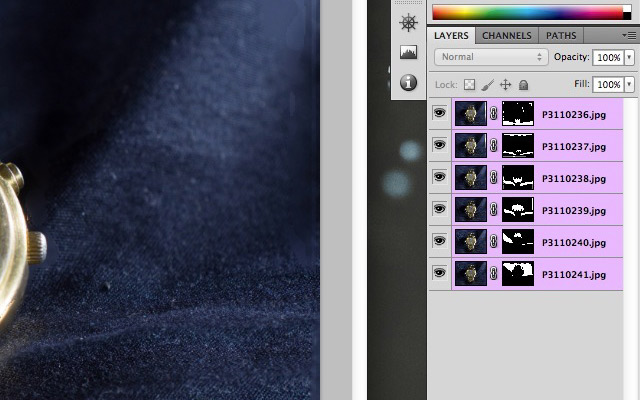Screen dimensions: 640x400
Task: Toggle mask link icon on P3110240.jpg
Action: (x=493, y=241)
